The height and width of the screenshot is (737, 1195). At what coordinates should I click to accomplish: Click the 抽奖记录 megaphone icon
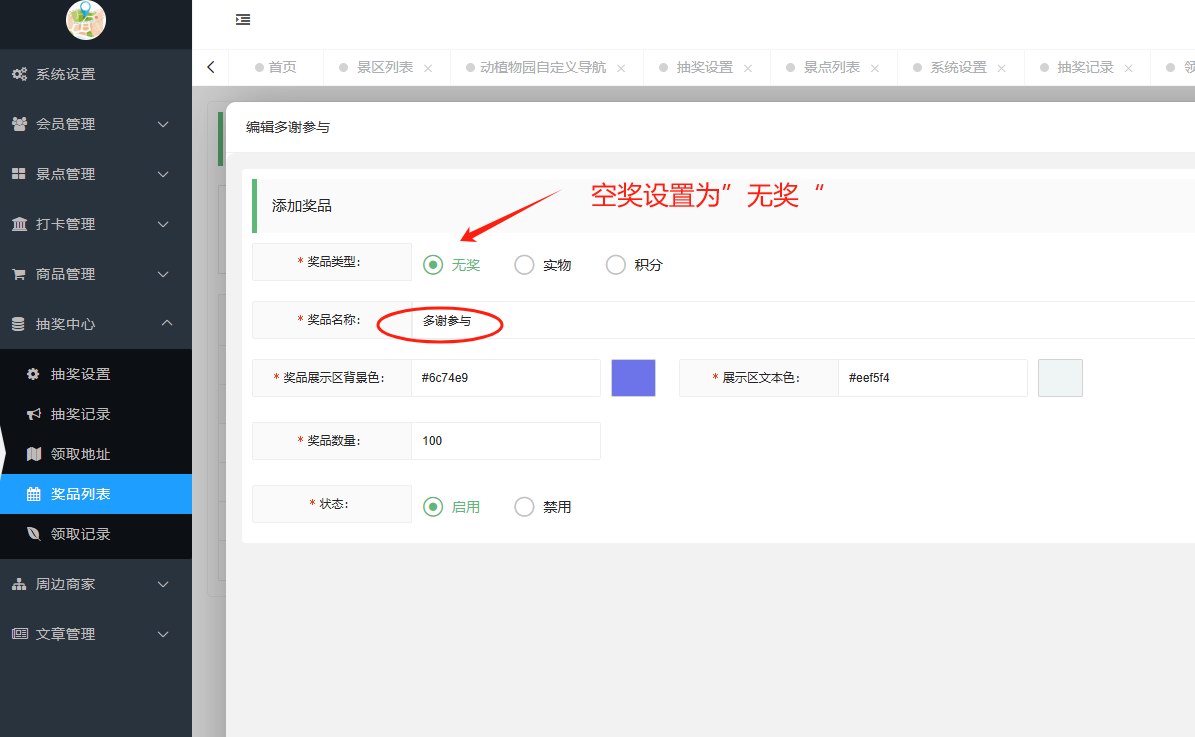click(34, 414)
